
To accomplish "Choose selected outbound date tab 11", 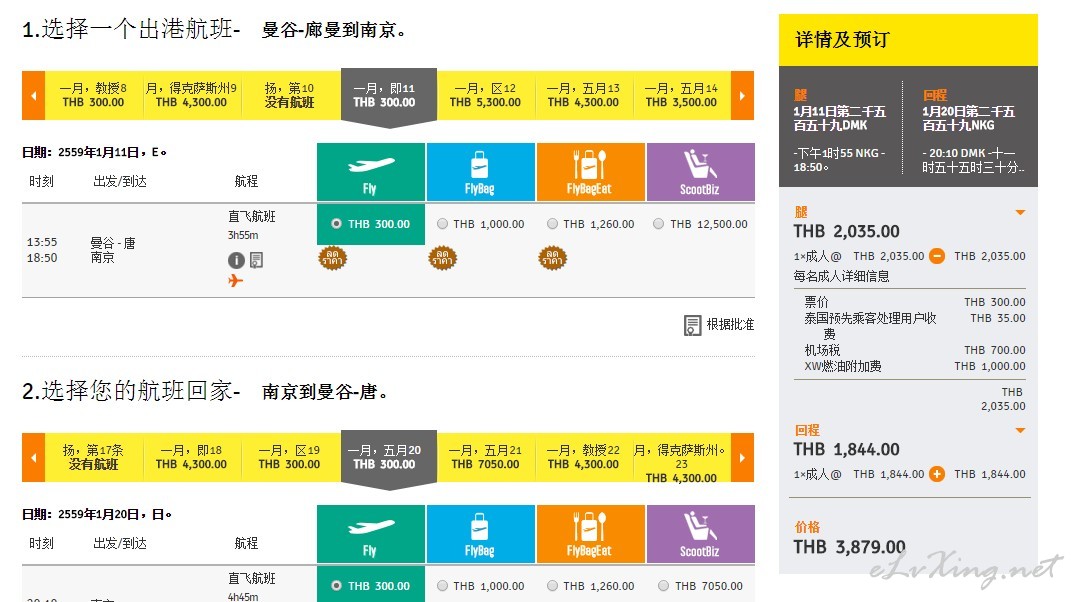I will pos(388,97).
